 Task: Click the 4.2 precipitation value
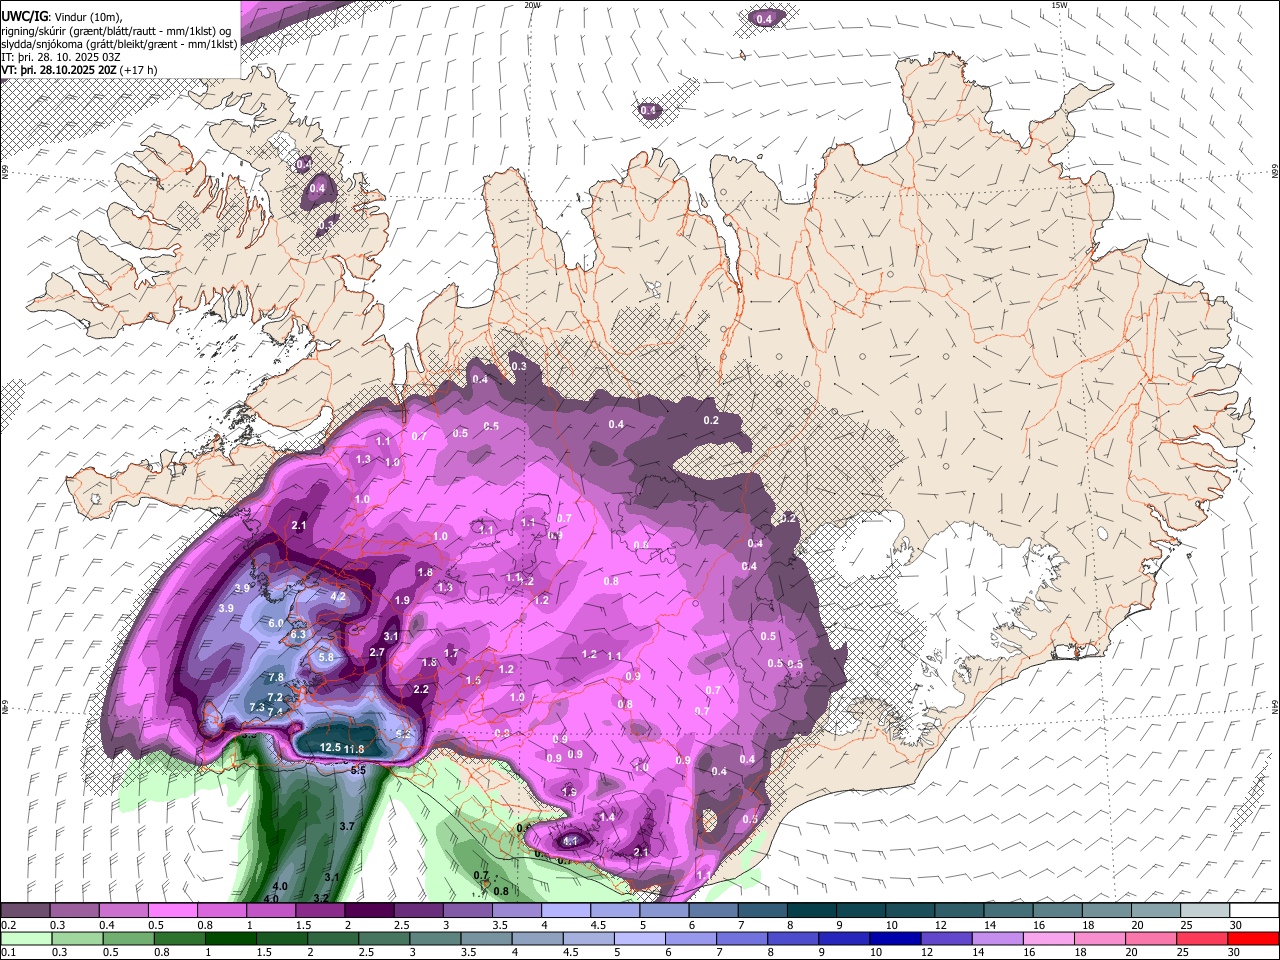point(338,596)
